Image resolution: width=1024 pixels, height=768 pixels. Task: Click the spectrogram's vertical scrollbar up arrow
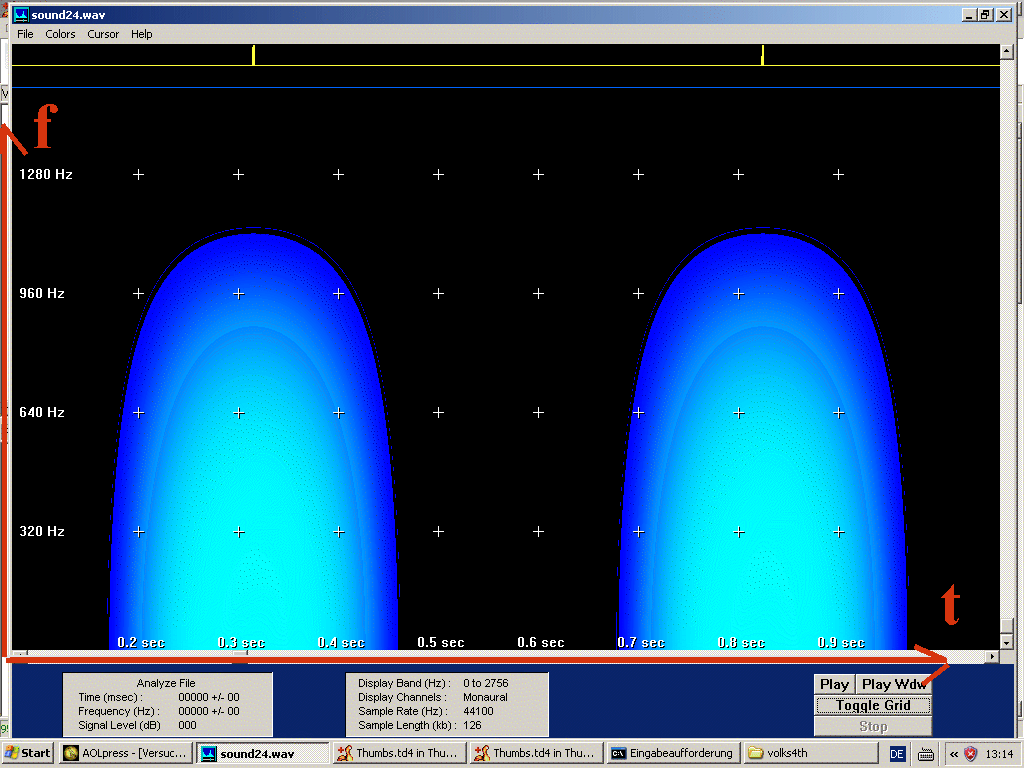click(1007, 51)
